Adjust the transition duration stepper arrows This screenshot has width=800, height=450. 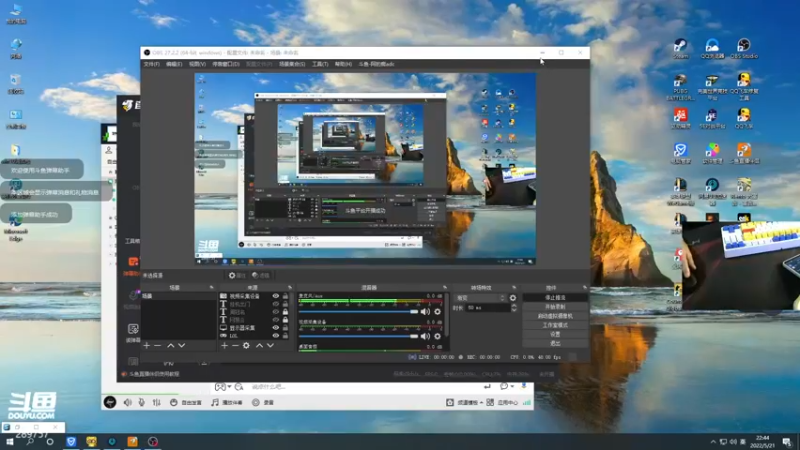(514, 308)
